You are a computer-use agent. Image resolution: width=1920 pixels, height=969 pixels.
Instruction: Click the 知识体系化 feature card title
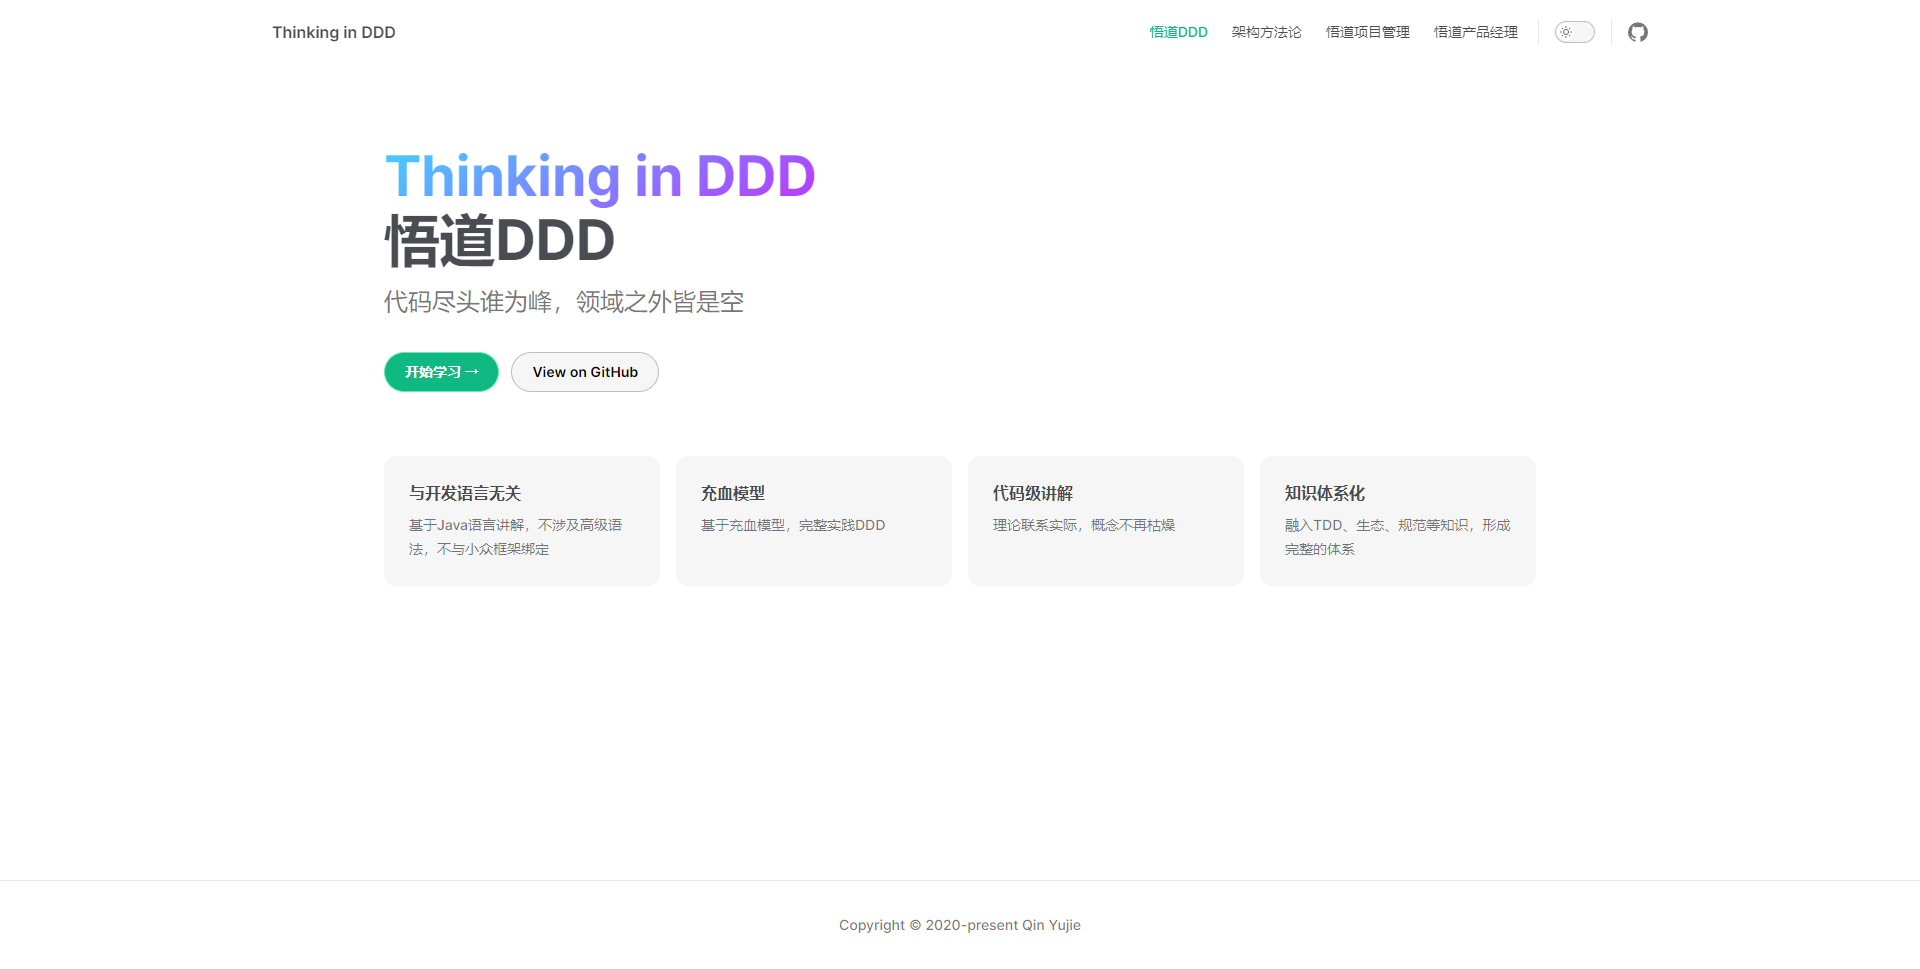[x=1324, y=493]
